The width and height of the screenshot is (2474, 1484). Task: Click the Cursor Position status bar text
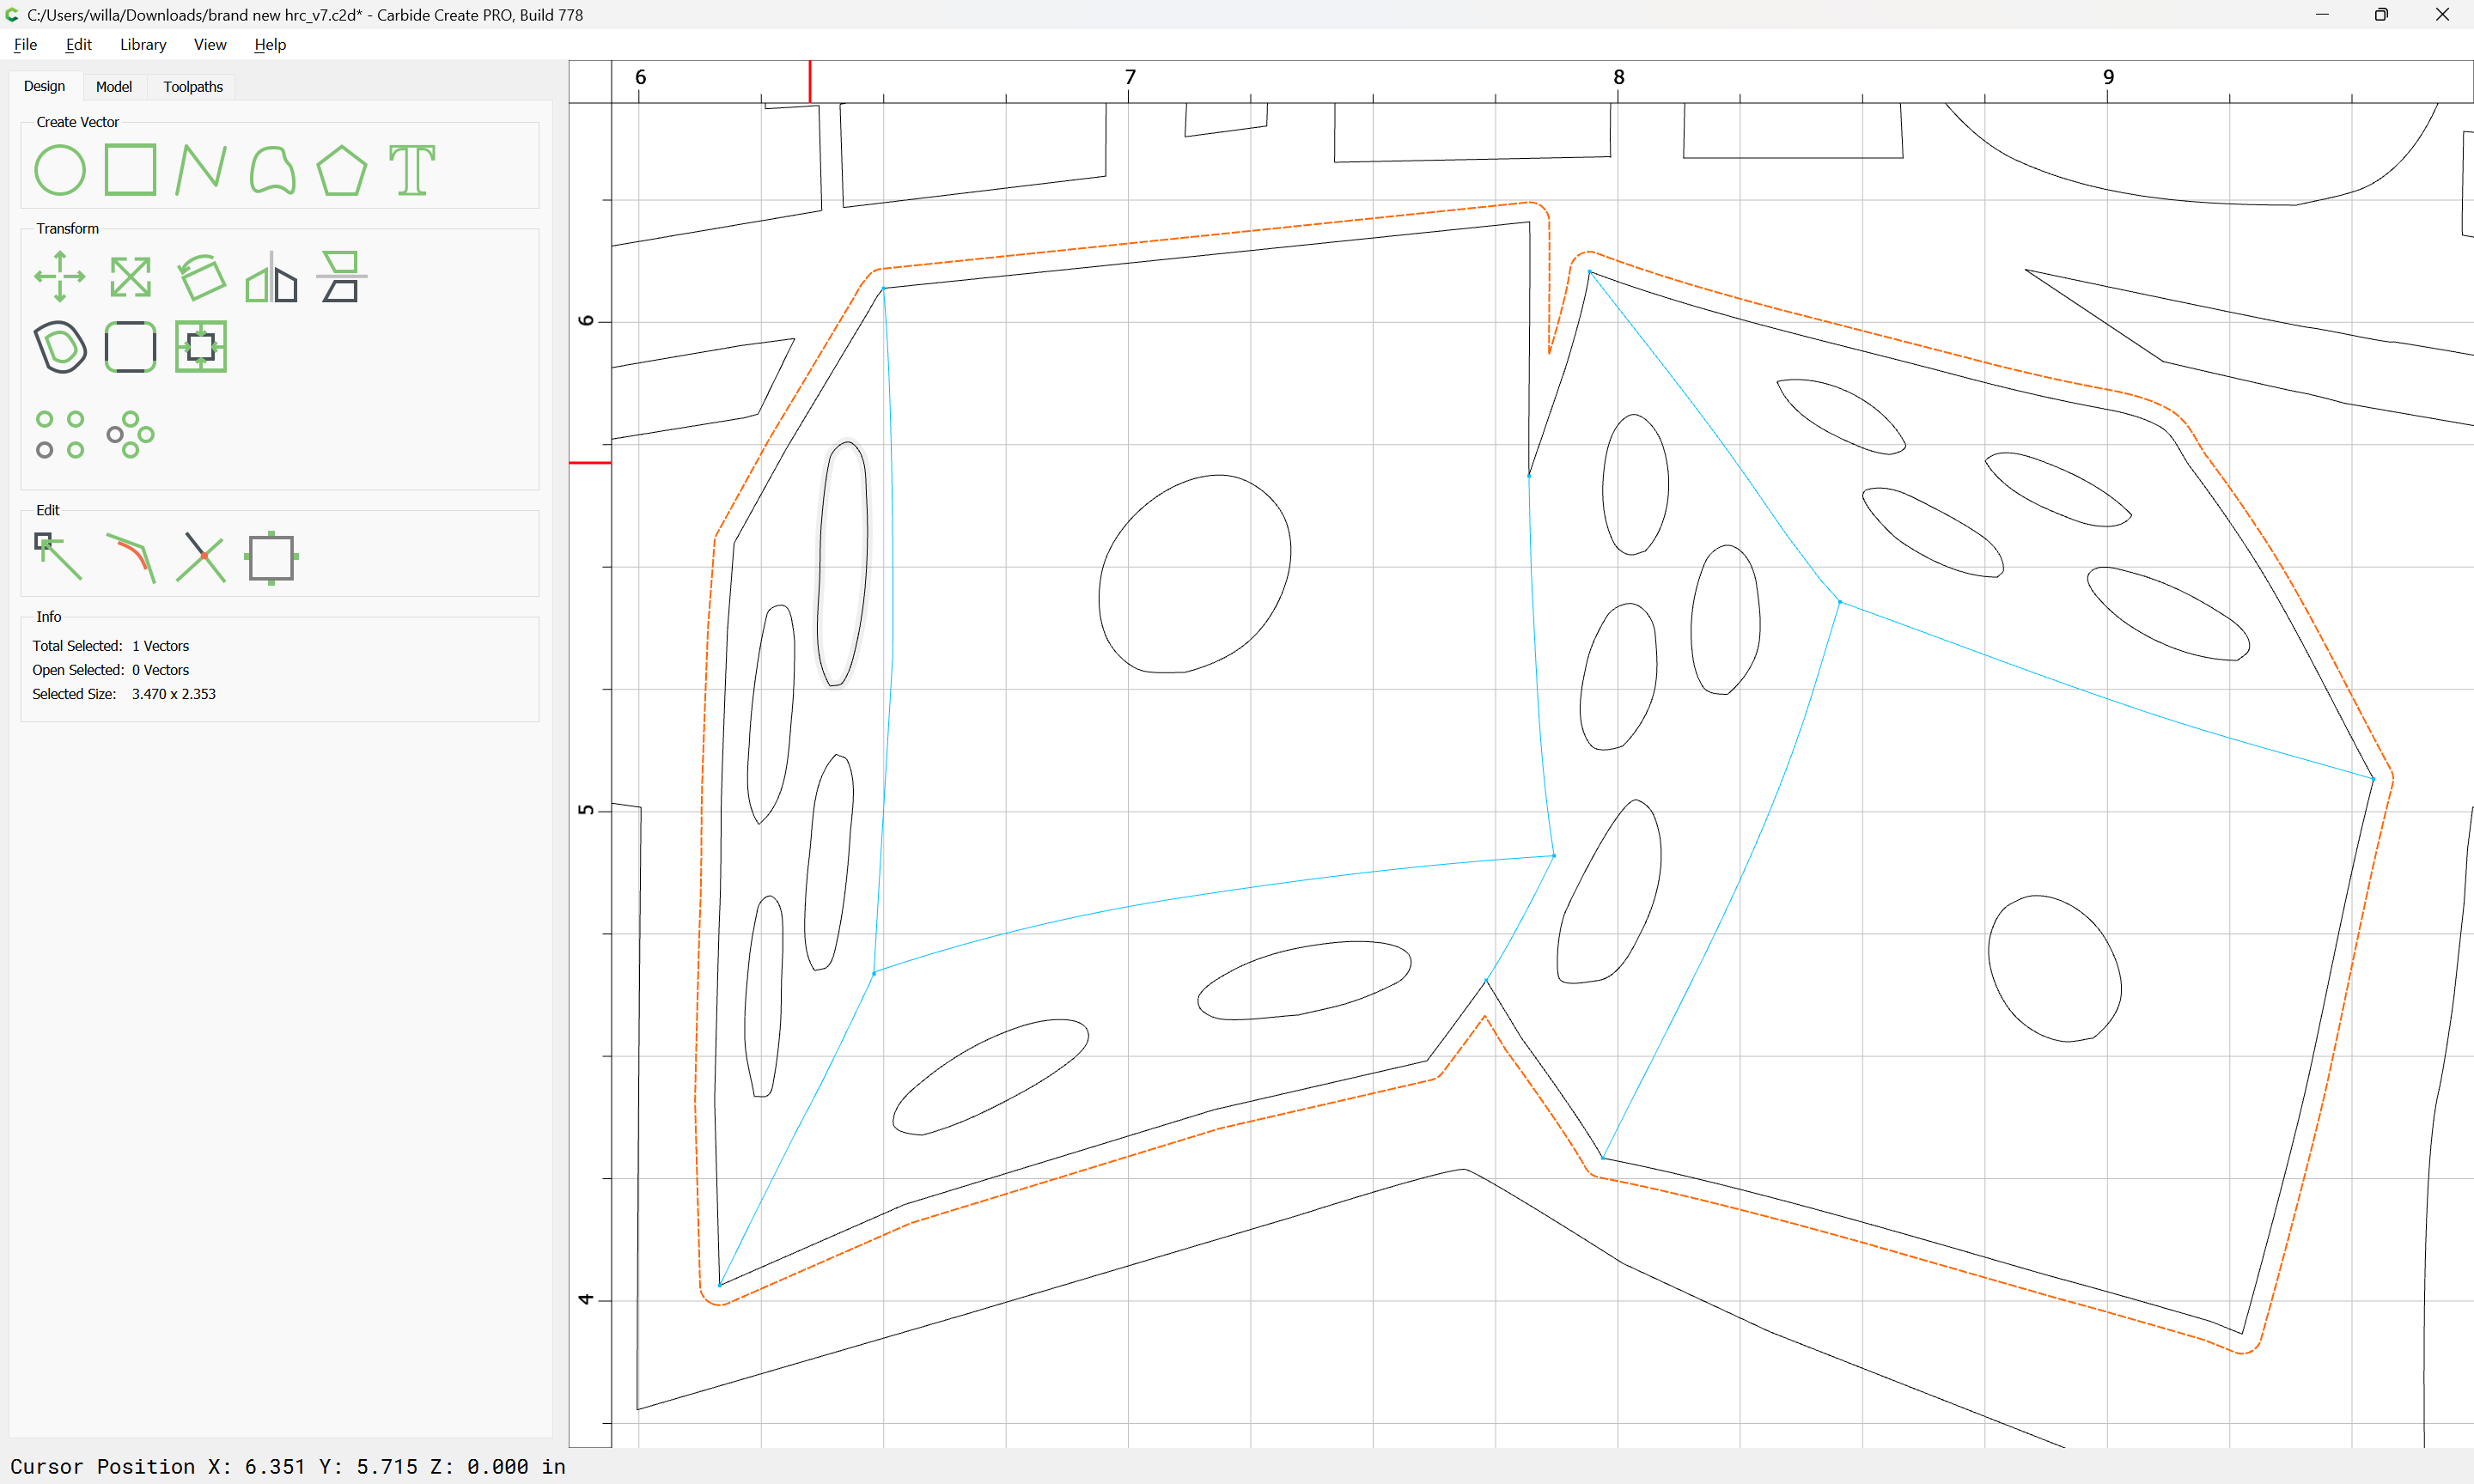[288, 1466]
